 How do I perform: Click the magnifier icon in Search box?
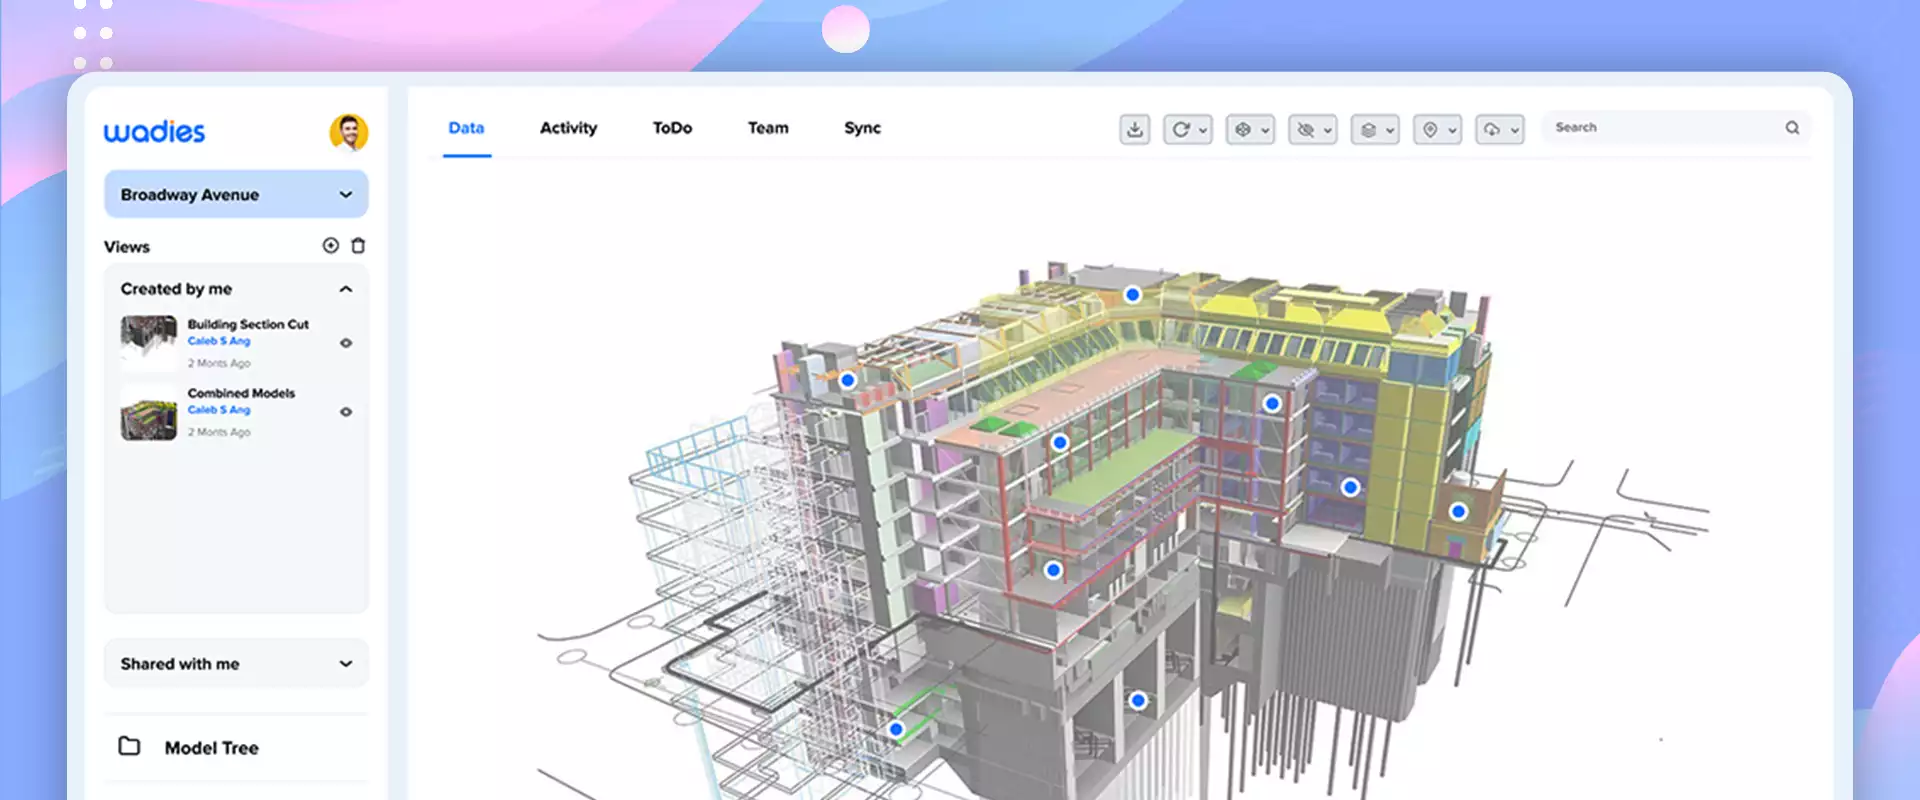1792,128
